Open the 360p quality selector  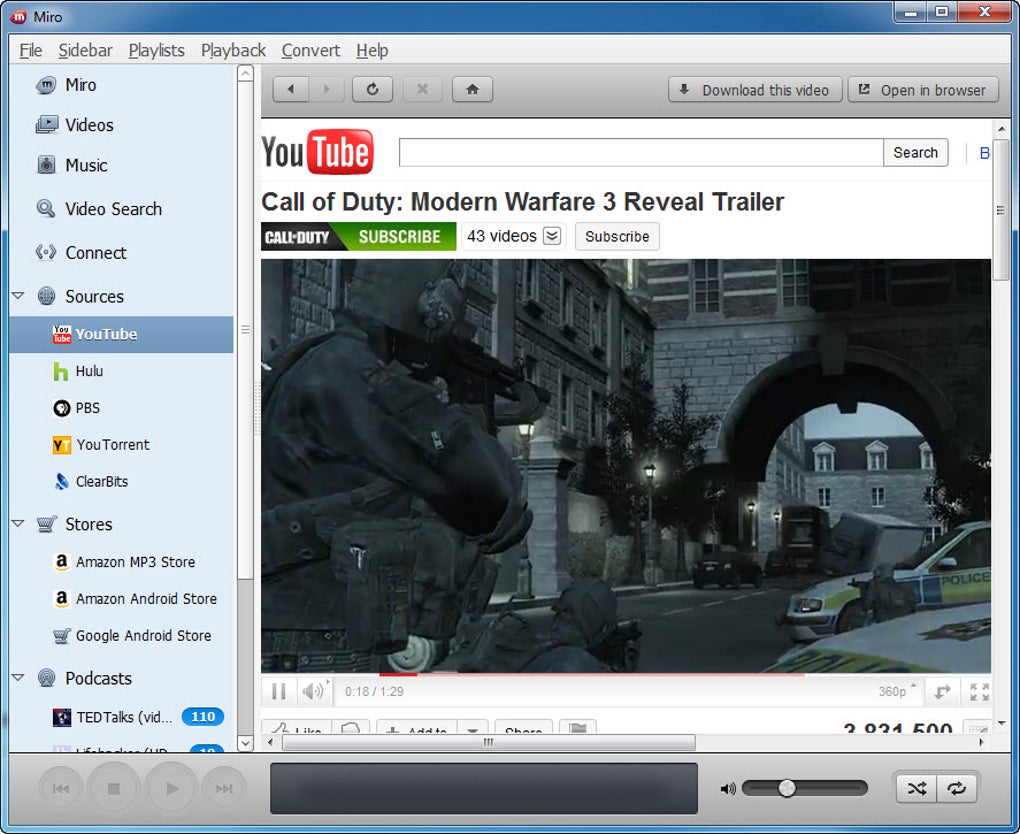point(896,692)
